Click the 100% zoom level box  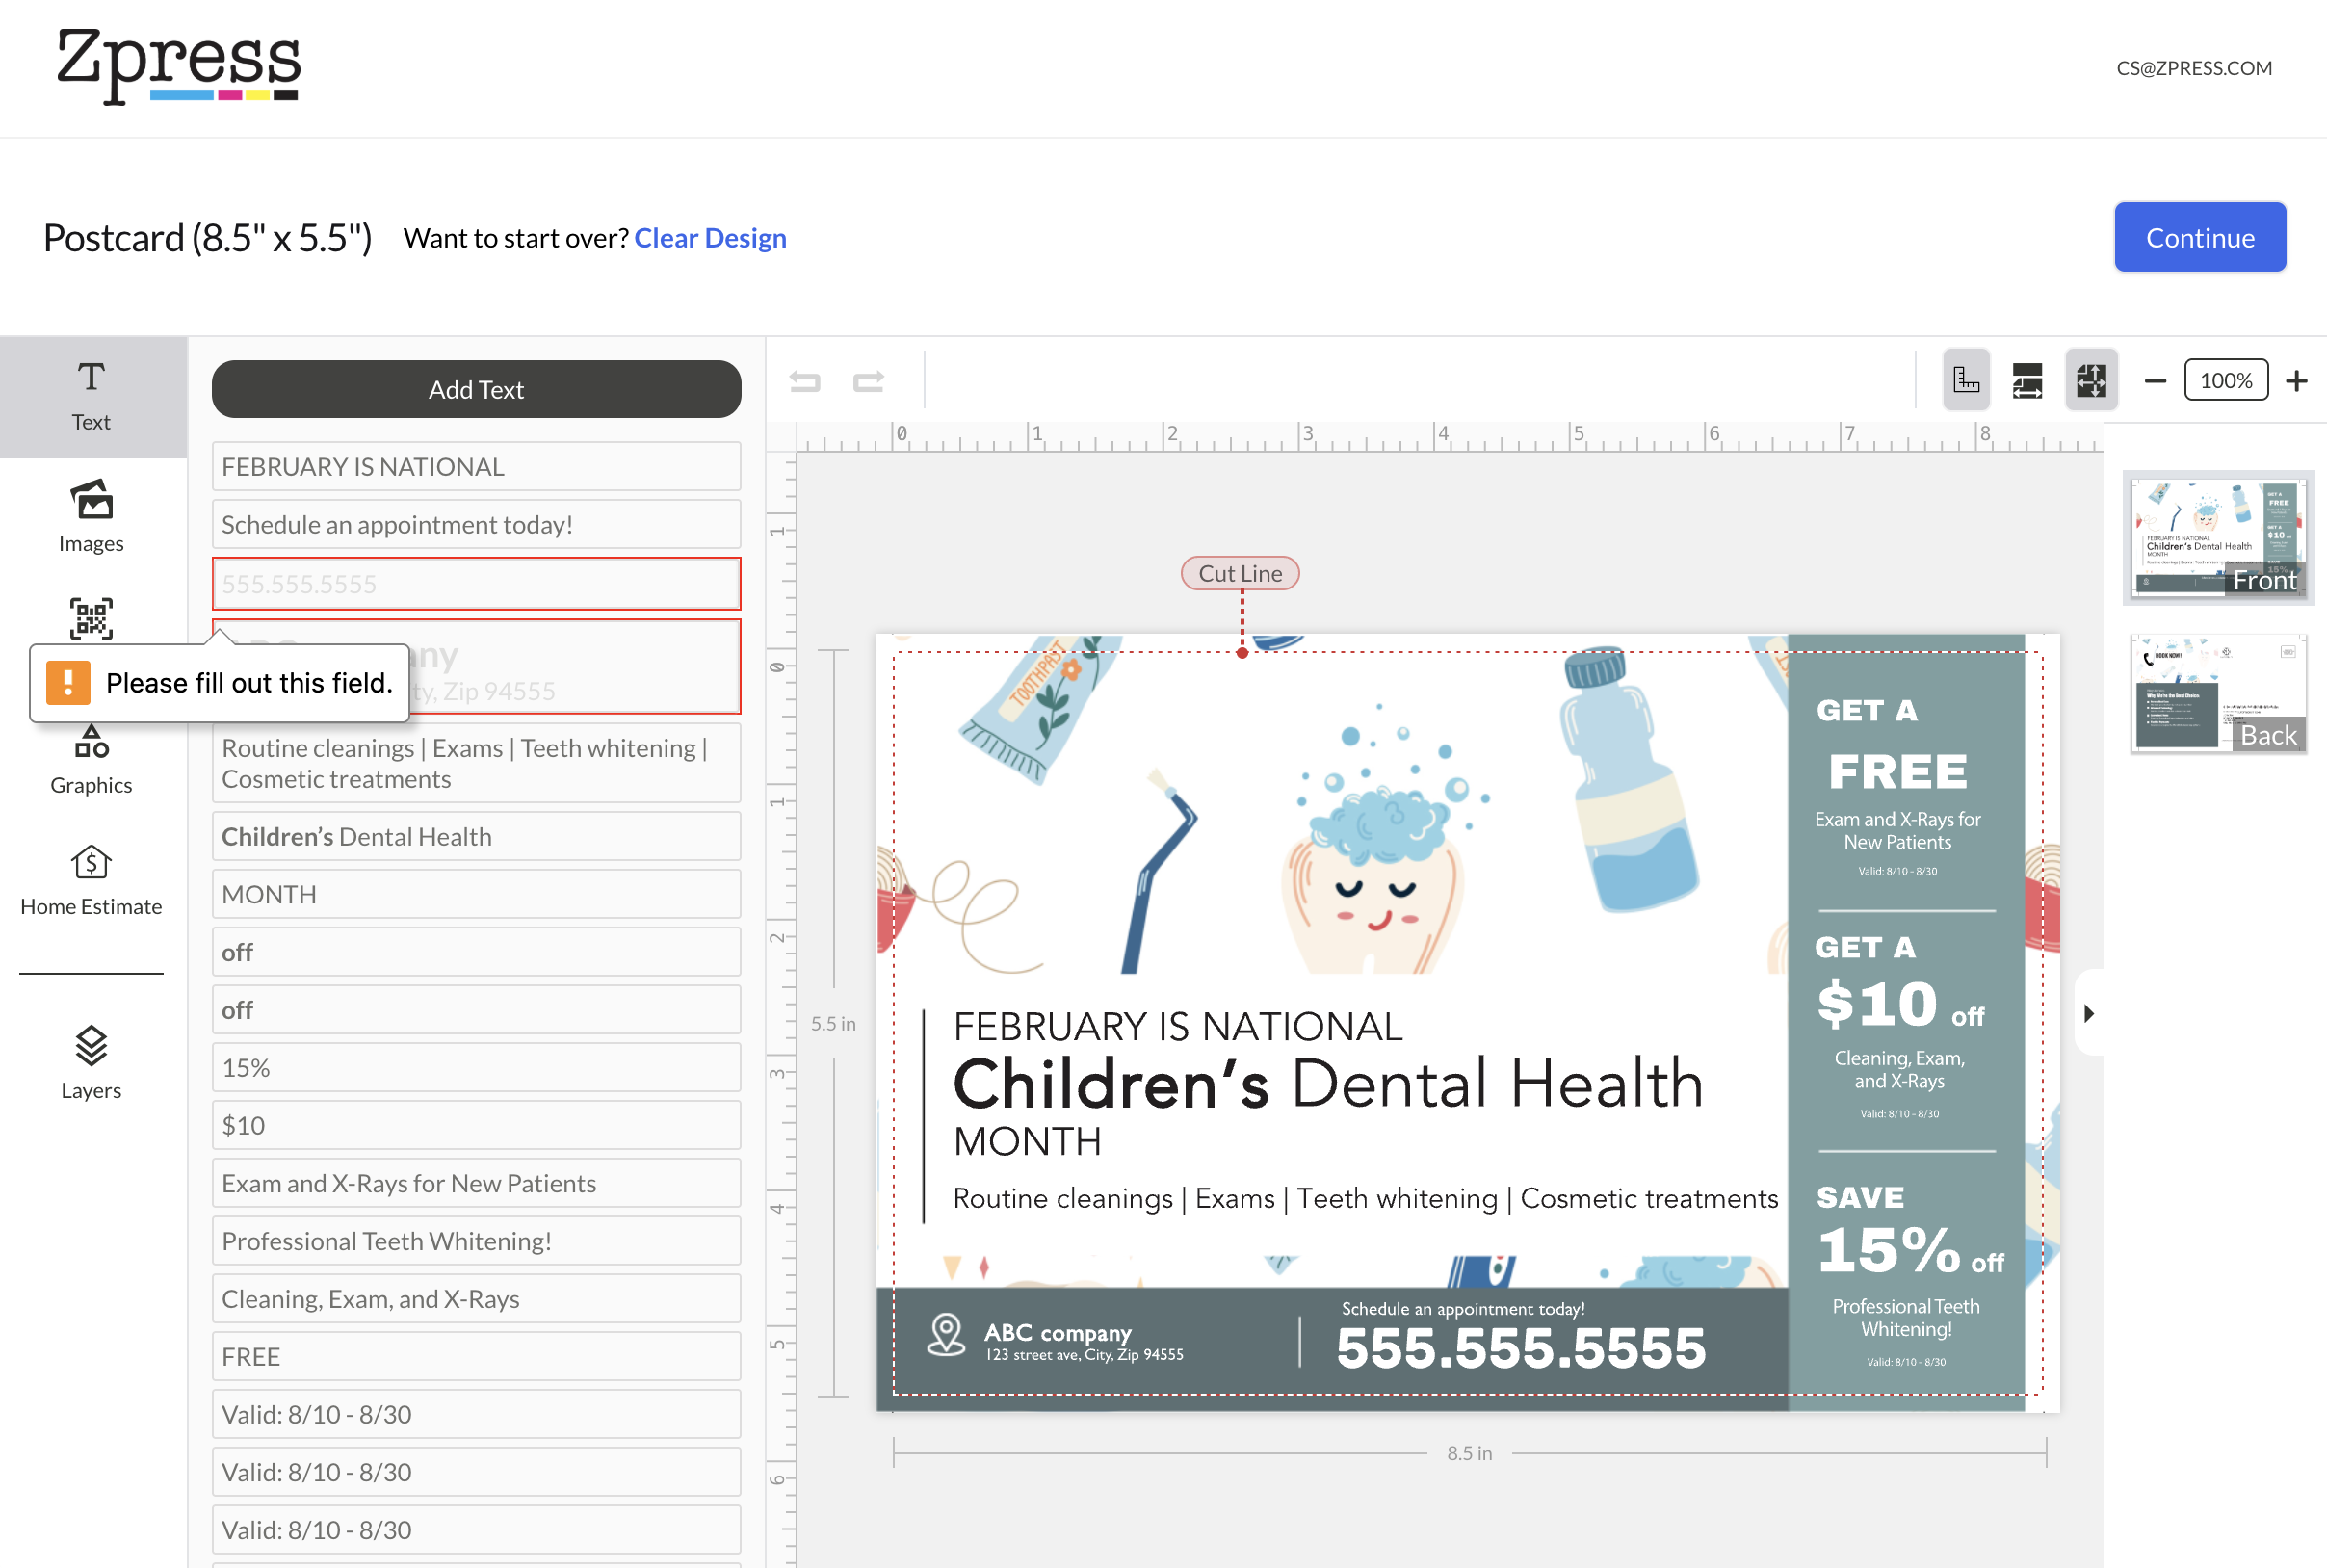(x=2225, y=381)
